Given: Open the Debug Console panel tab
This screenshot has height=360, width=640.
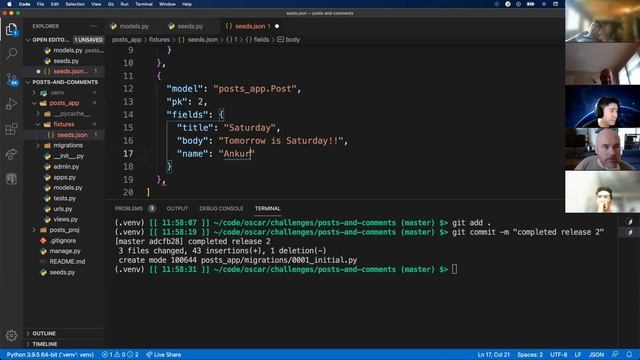Looking at the screenshot, I should pos(221,209).
